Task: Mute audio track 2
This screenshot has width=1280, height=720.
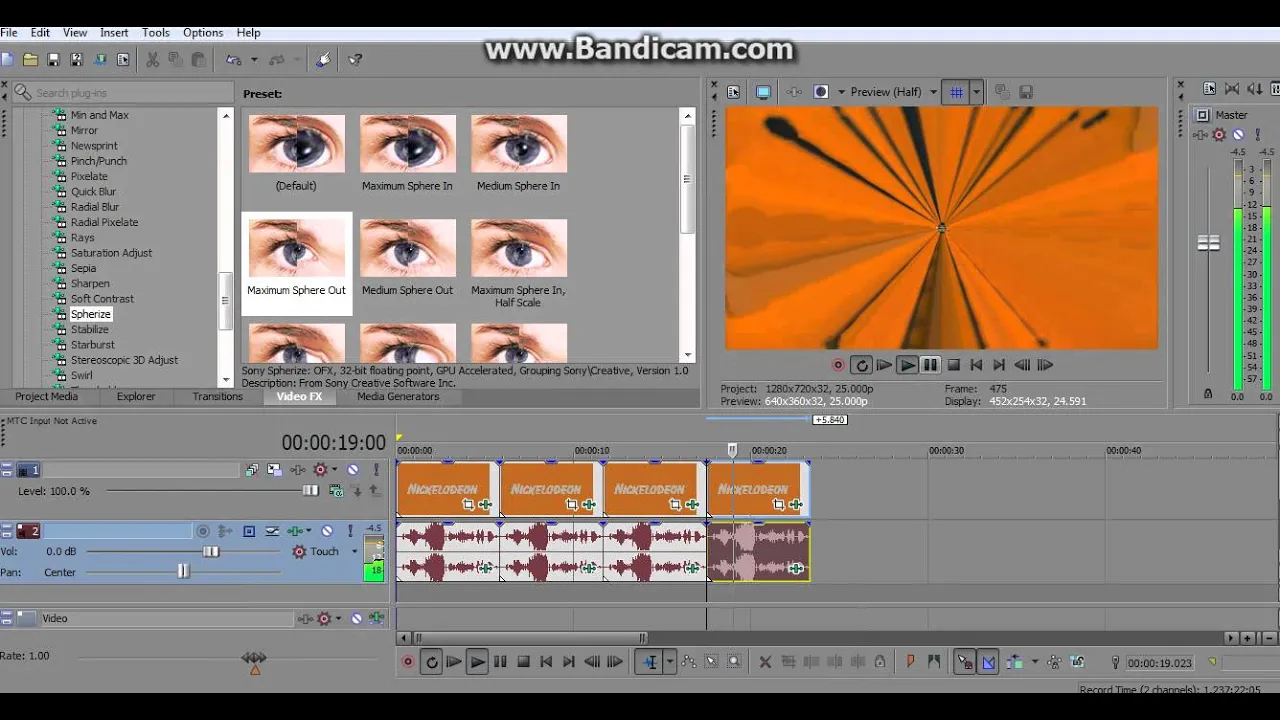Action: (x=327, y=531)
